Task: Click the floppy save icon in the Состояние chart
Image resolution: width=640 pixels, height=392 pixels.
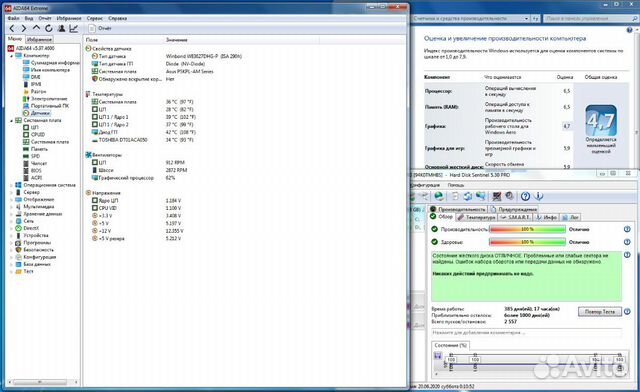Action: (x=438, y=356)
